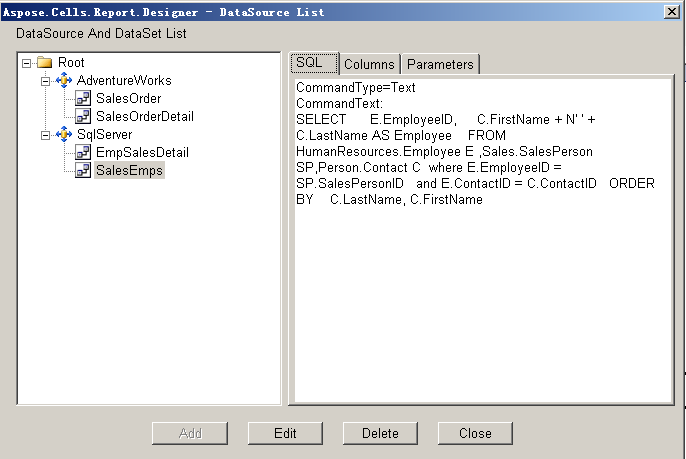The height and width of the screenshot is (459, 686).
Task: Click the AdventureWorks datasource icon
Action: coord(64,81)
